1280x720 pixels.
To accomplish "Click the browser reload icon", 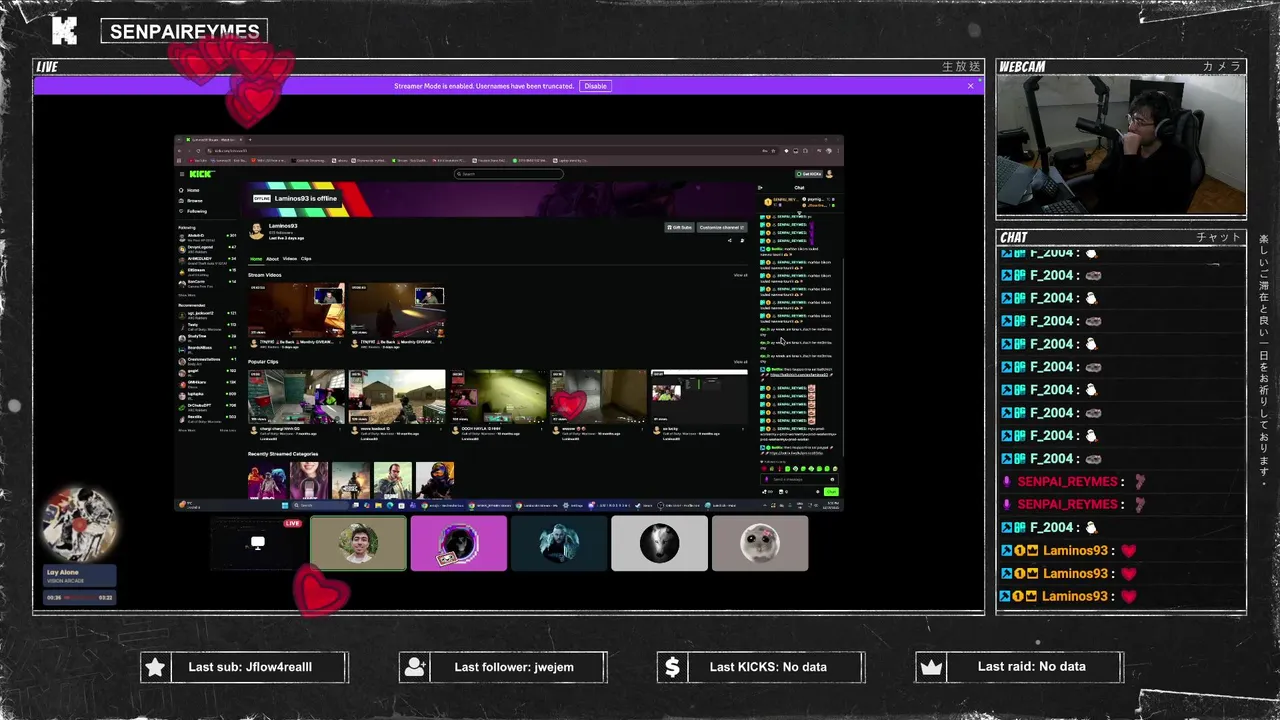I will [x=198, y=151].
